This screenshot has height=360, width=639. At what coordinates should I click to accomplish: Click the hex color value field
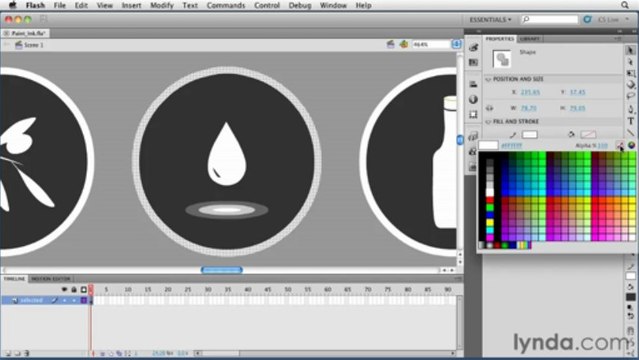pos(511,146)
